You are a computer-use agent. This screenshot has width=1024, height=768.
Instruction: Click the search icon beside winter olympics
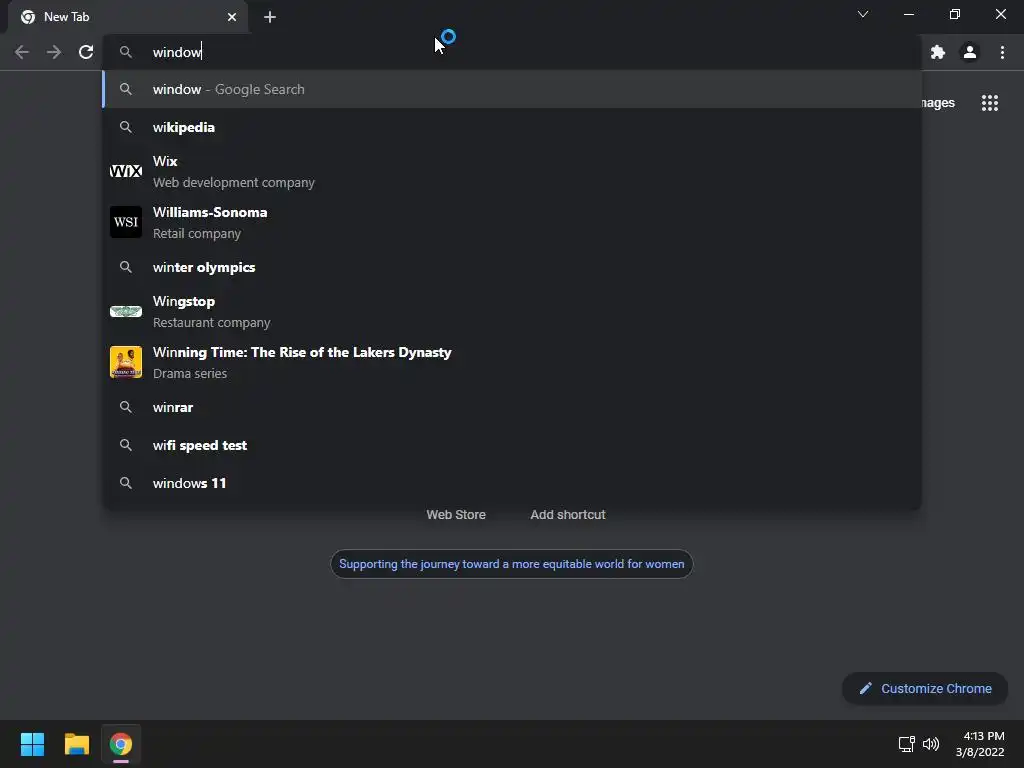coord(125,267)
